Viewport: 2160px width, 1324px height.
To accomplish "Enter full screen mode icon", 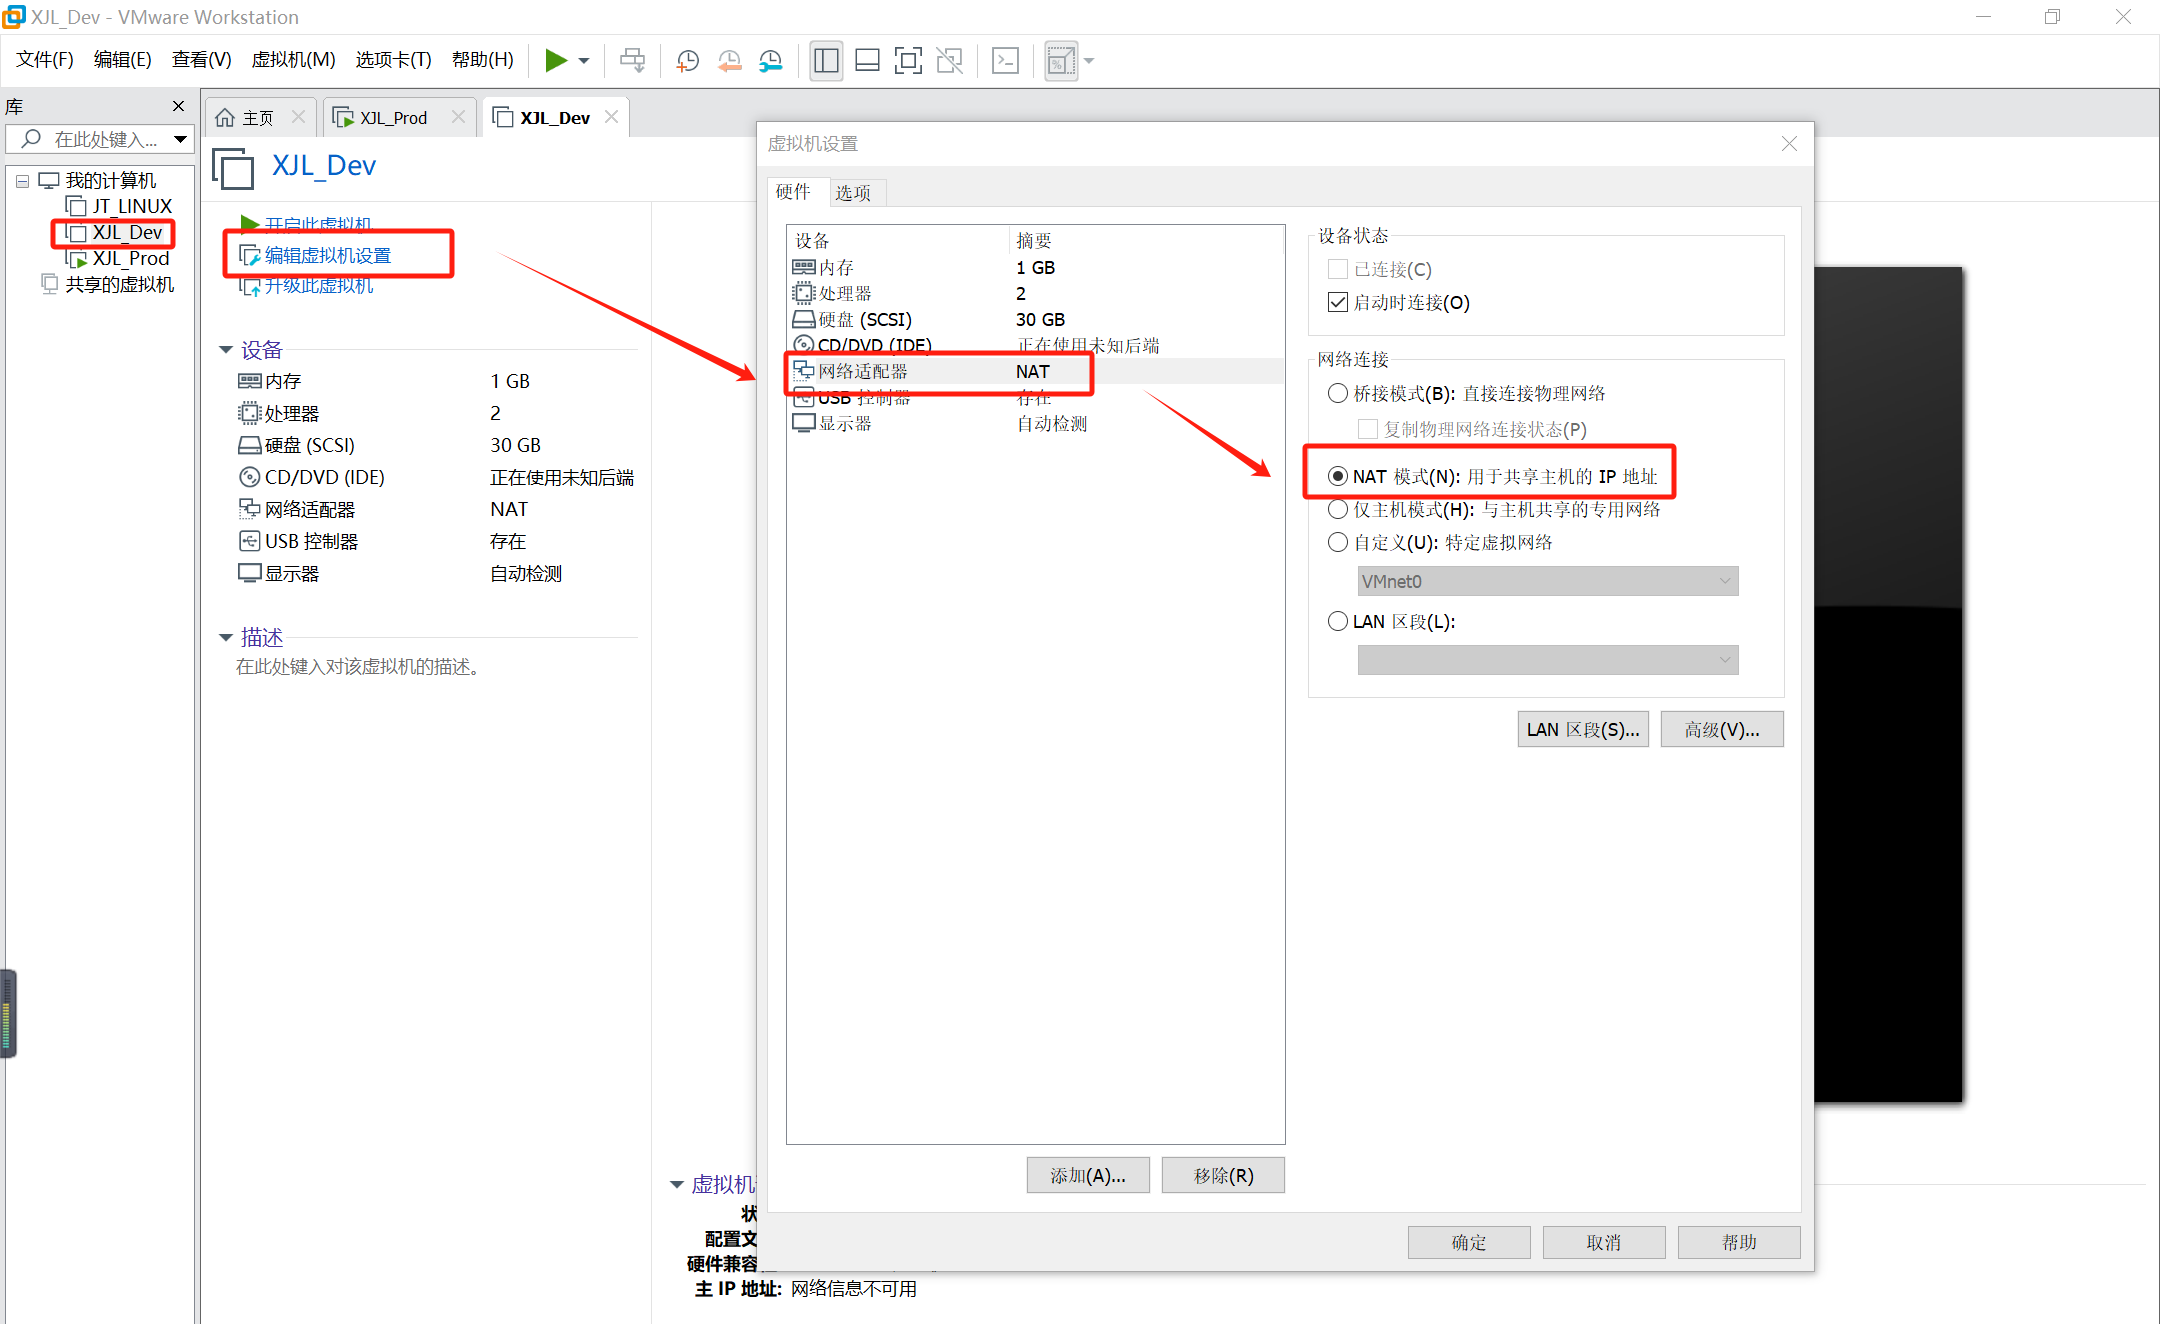I will point(907,61).
